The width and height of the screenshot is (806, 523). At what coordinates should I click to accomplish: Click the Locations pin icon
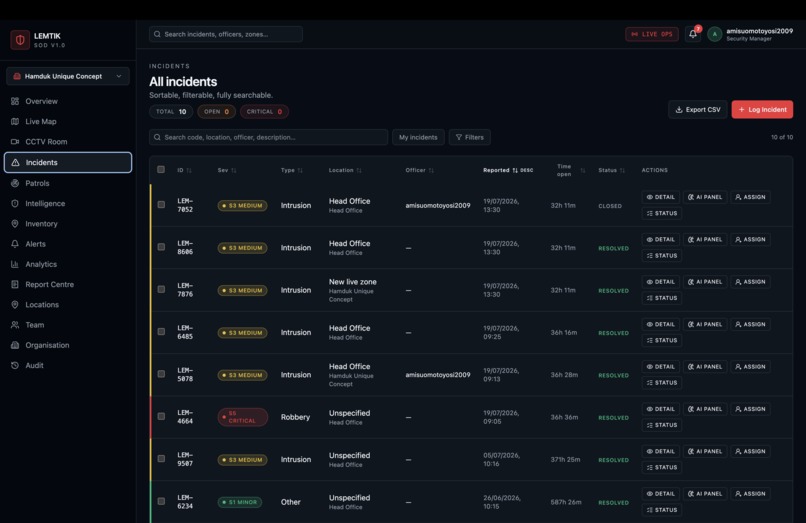(x=15, y=304)
